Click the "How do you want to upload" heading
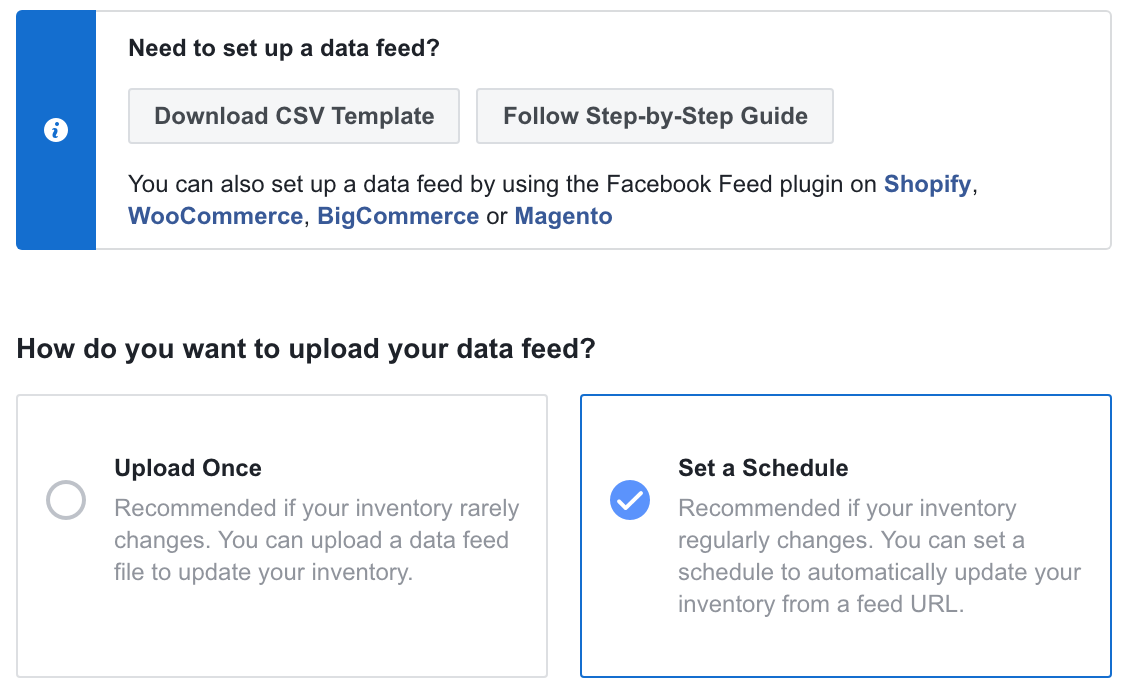Viewport: 1134px width, 700px height. coord(306,349)
